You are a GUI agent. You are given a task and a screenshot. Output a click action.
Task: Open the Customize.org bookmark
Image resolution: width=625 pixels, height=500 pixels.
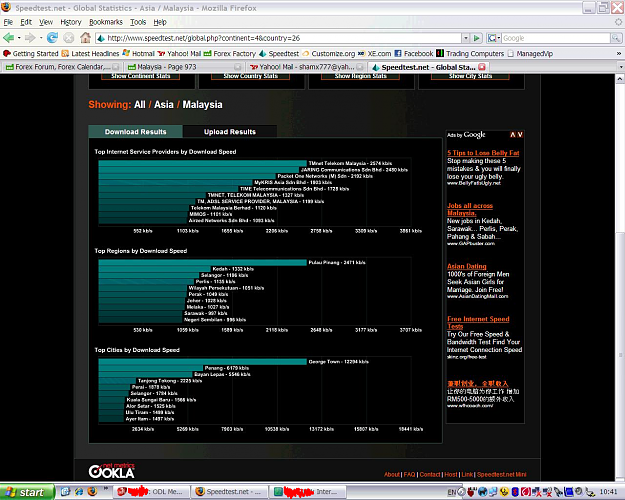[x=328, y=53]
